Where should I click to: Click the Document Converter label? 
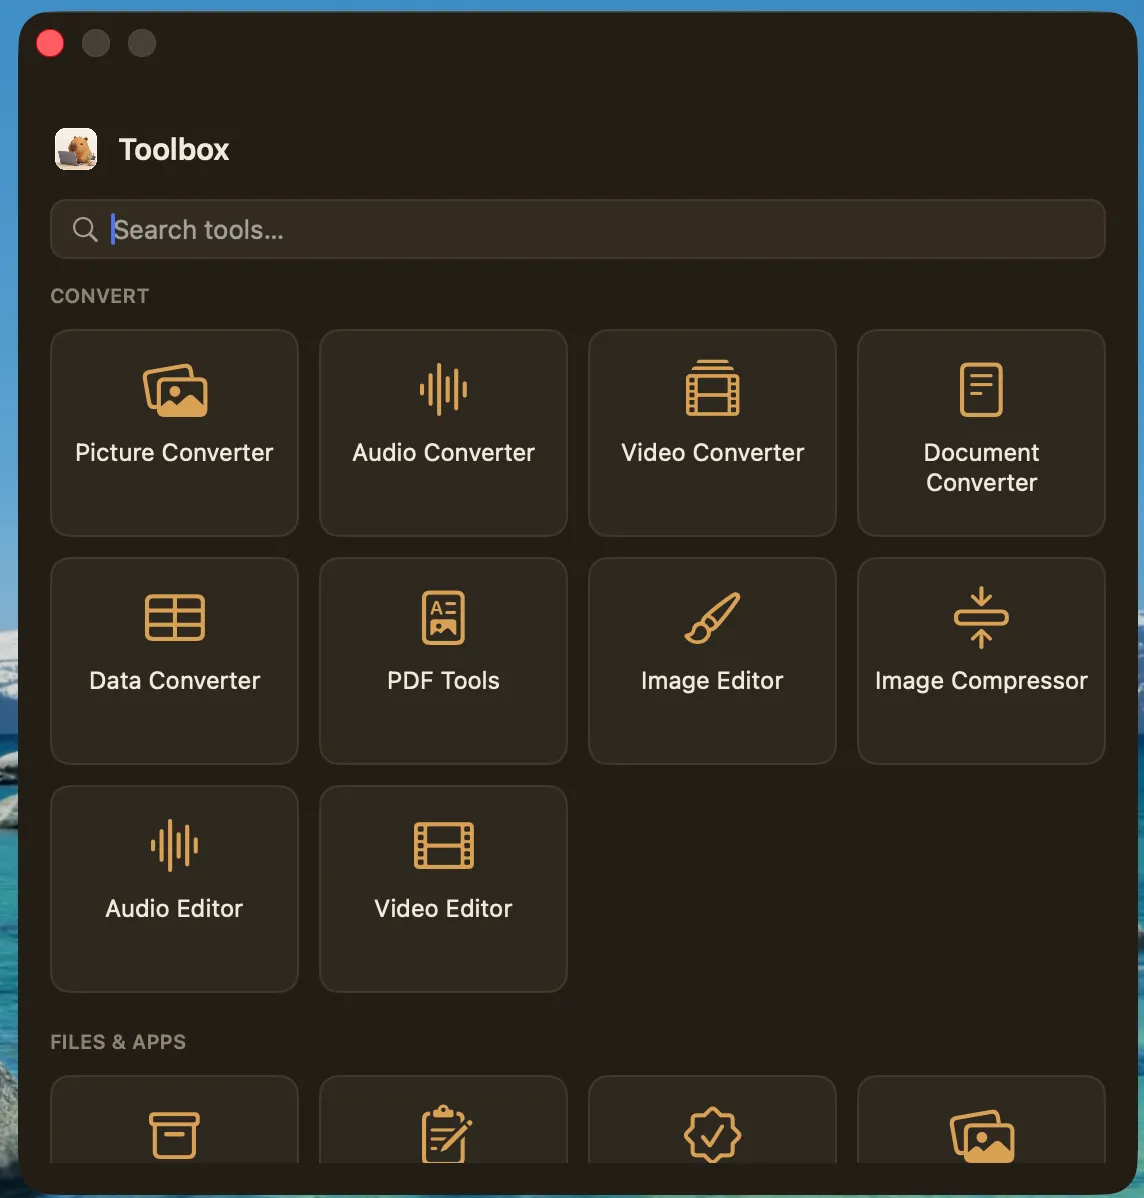pyautogui.click(x=981, y=468)
